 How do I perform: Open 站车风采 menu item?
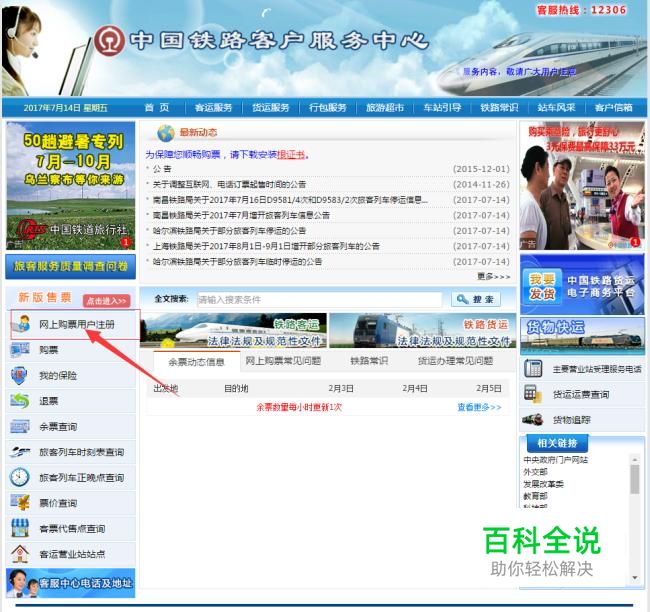(556, 108)
